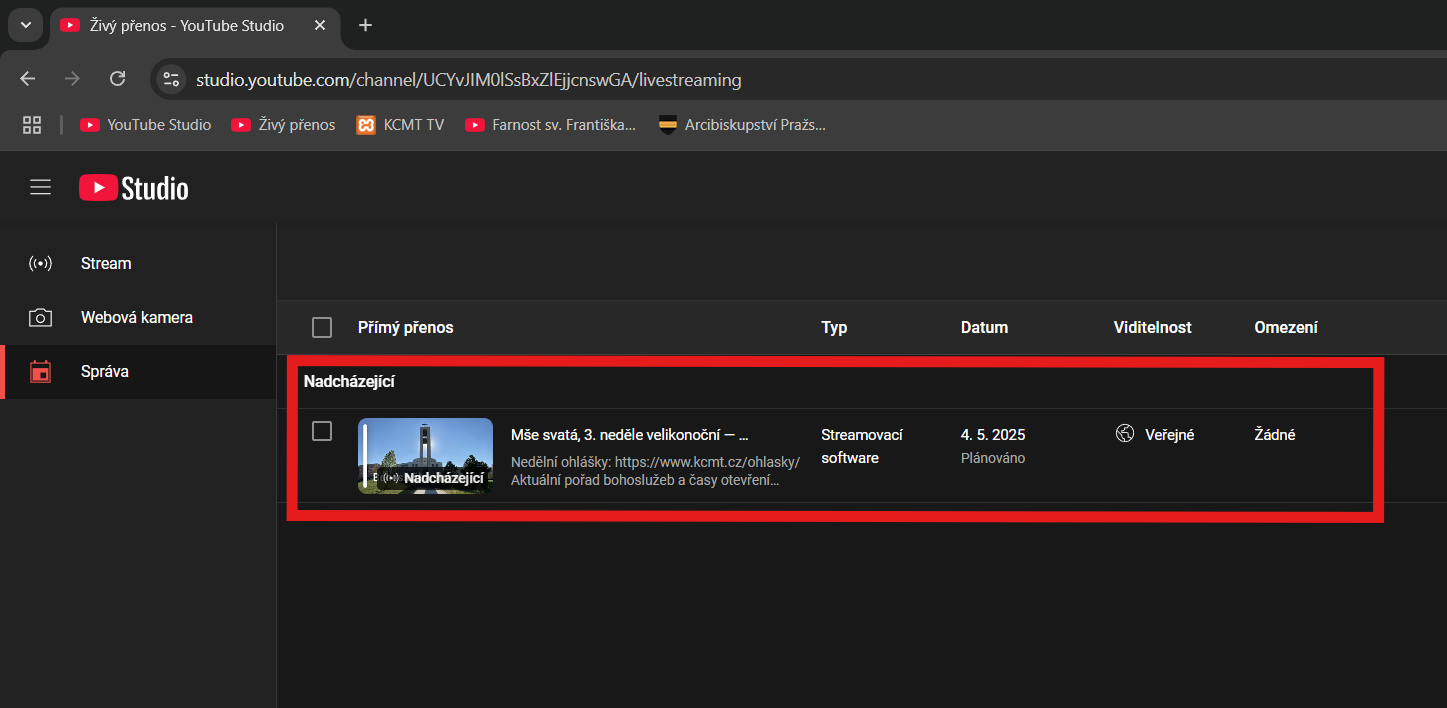This screenshot has width=1447, height=708.
Task: Click the Správa calendar icon
Action: coord(40,372)
